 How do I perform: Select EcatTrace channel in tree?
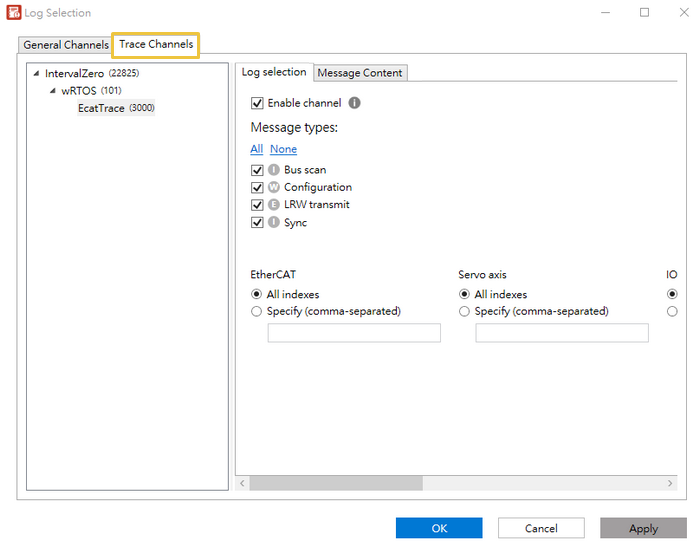click(101, 108)
